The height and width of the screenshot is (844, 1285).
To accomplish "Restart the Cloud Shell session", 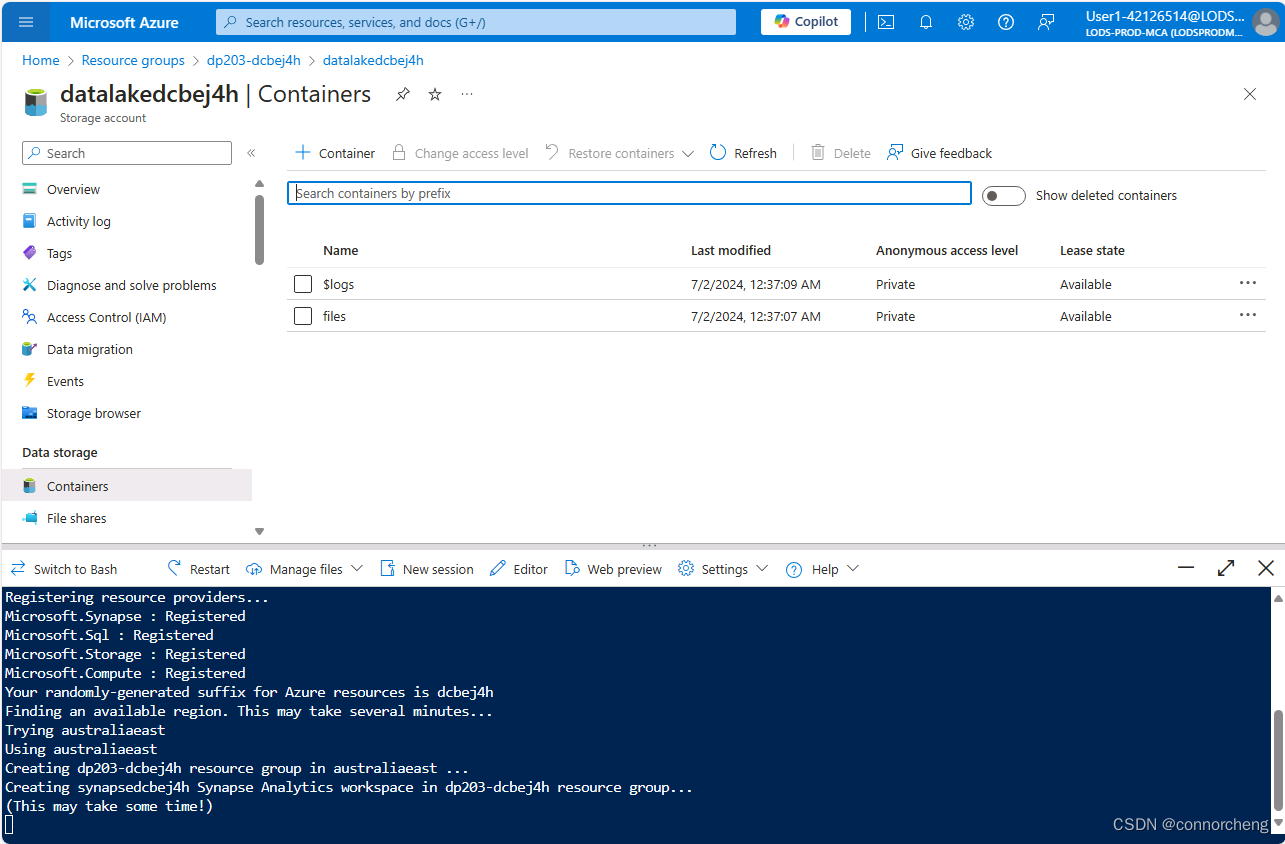I will coord(198,569).
